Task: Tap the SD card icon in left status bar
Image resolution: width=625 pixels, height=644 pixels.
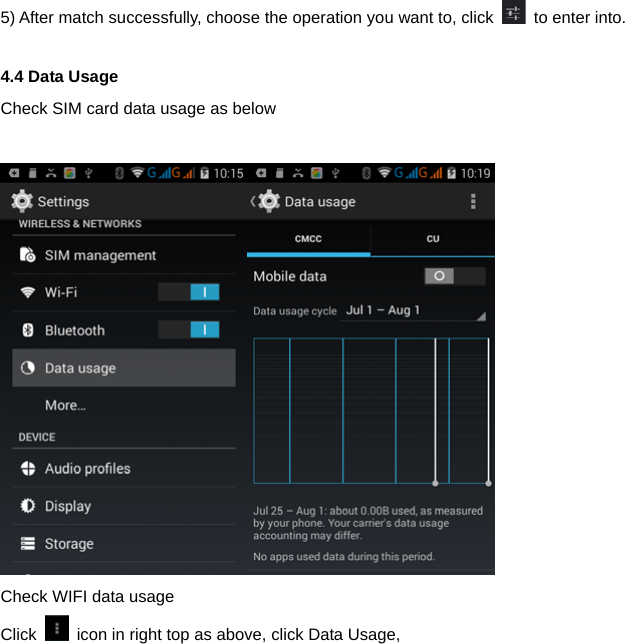Action: [32, 173]
